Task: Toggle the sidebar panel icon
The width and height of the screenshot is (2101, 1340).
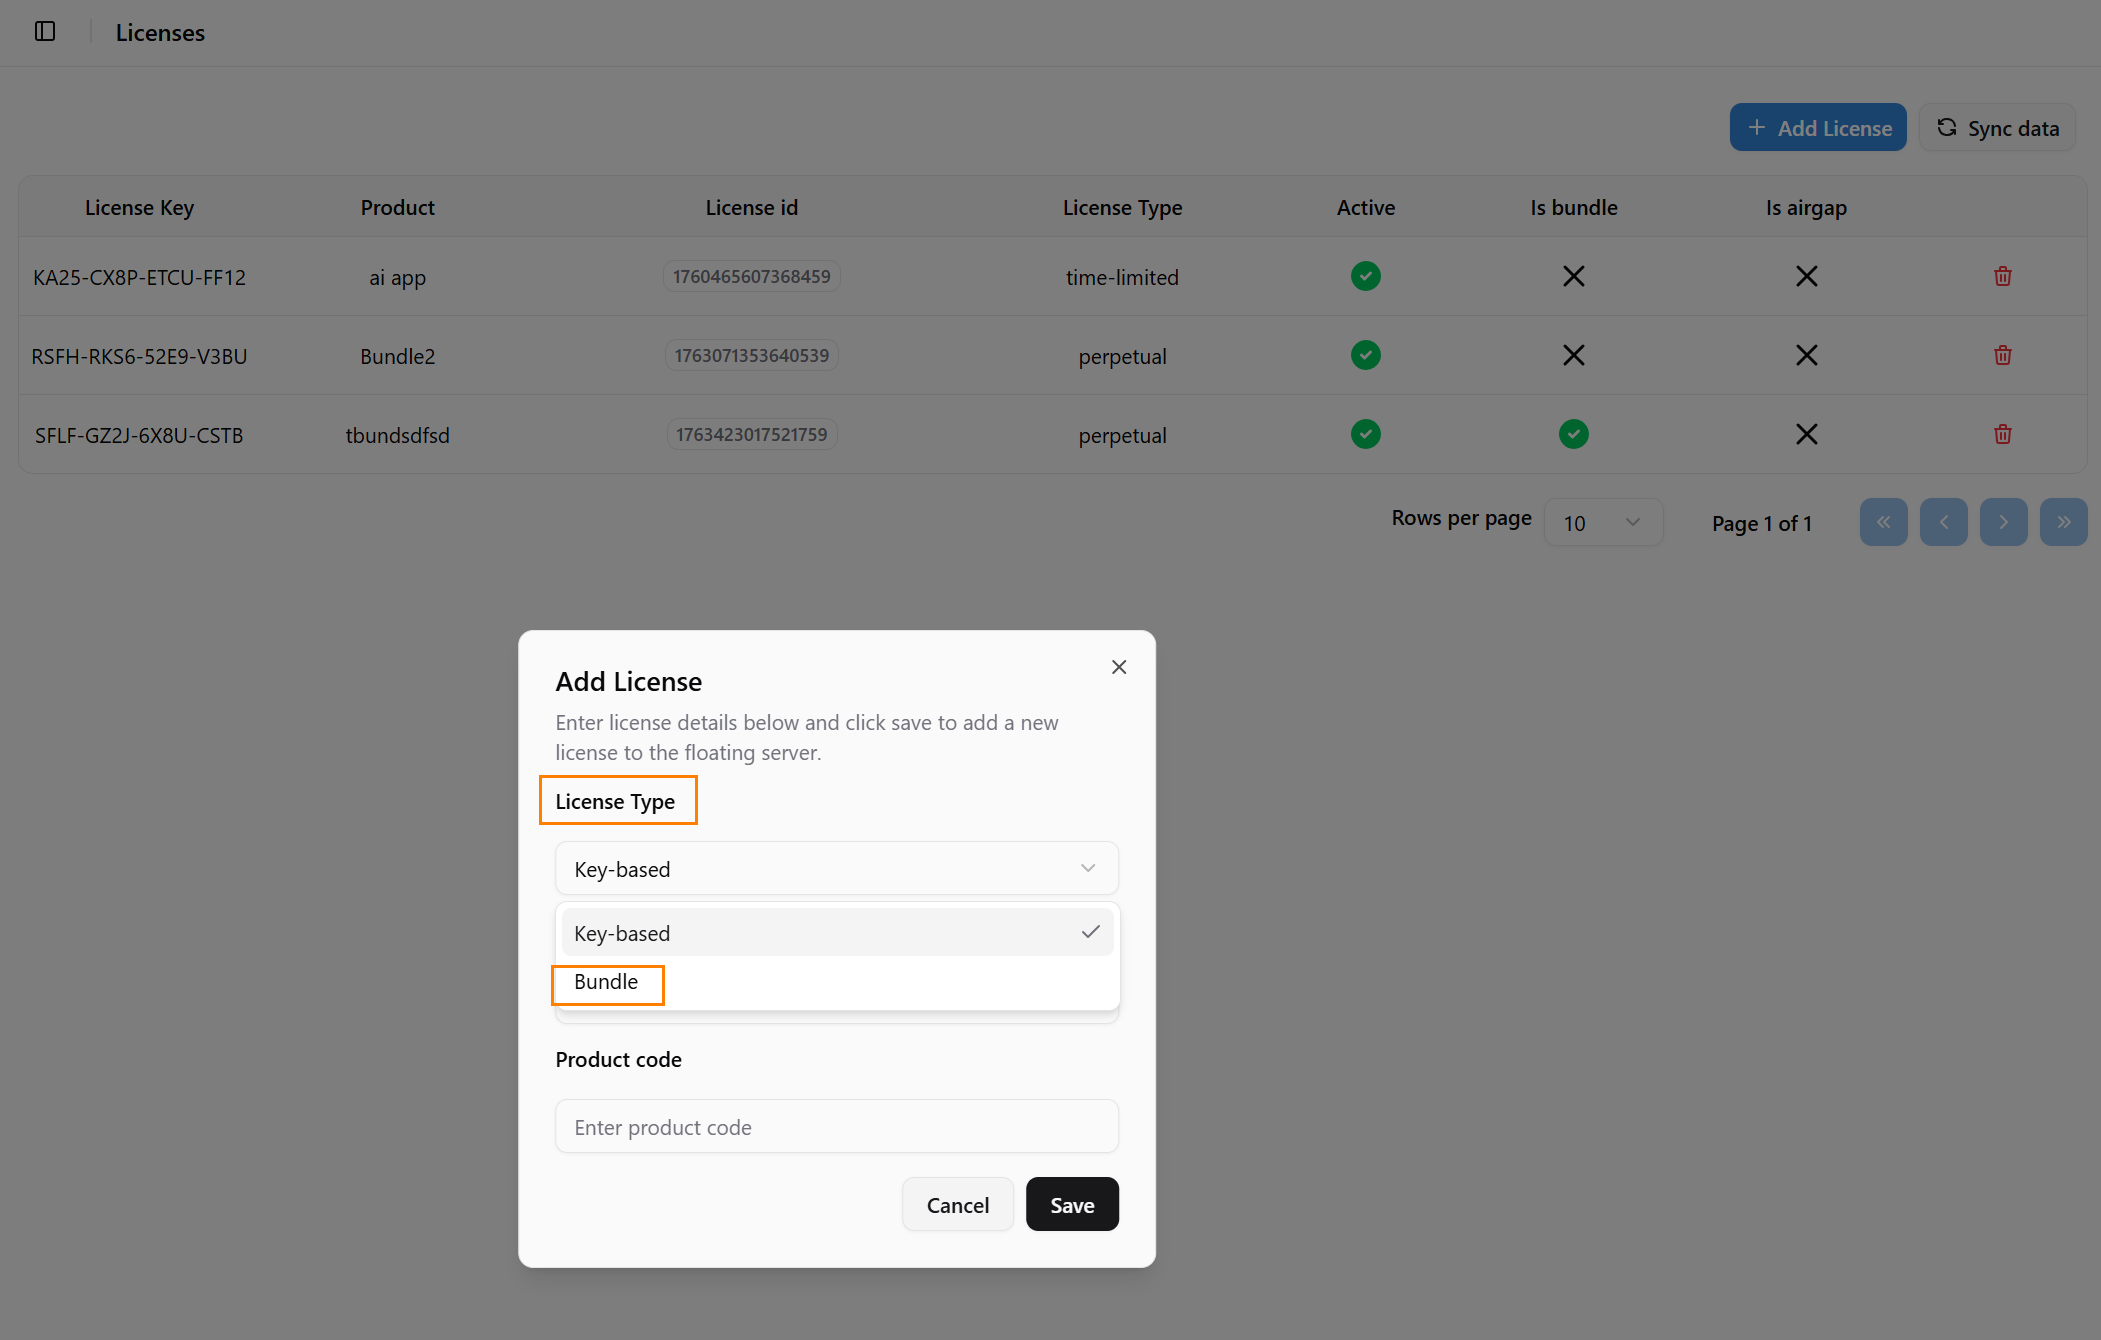Action: click(x=45, y=32)
